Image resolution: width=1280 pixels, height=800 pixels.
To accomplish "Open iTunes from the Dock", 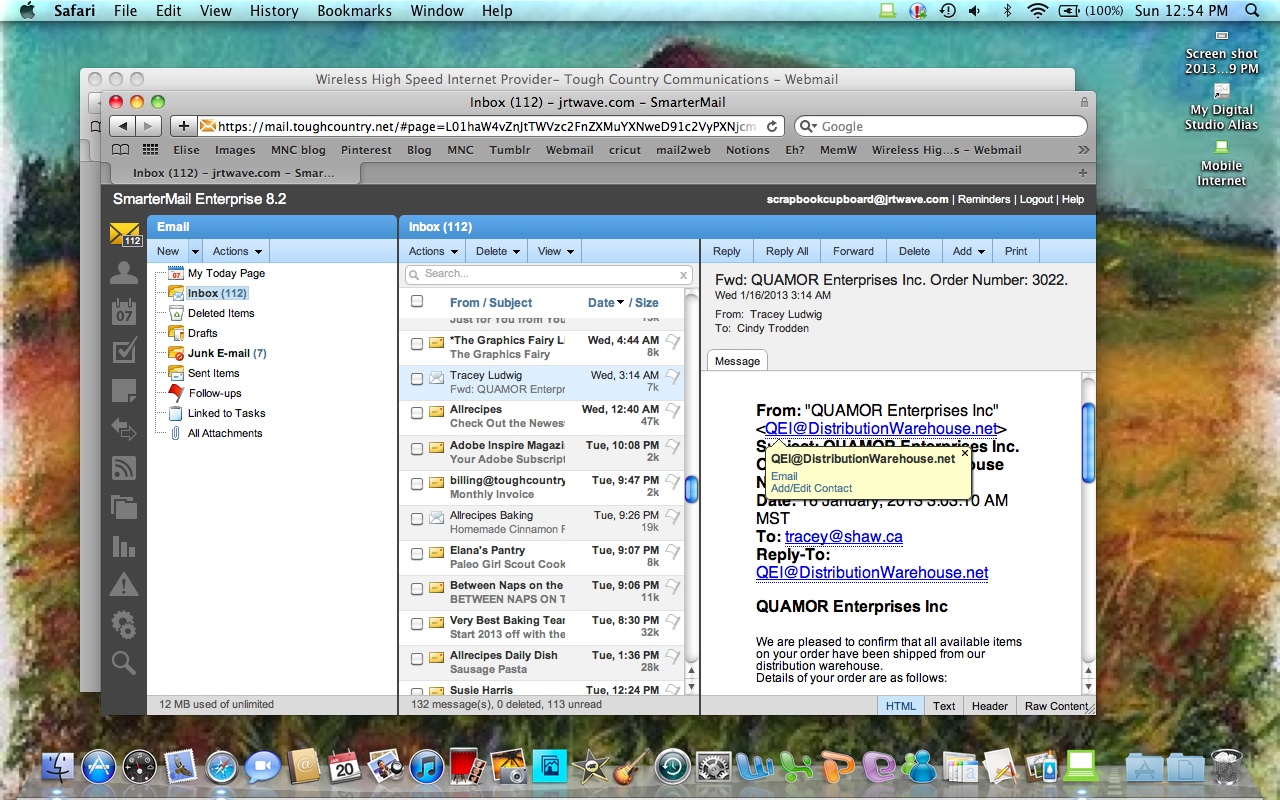I will tap(427, 767).
